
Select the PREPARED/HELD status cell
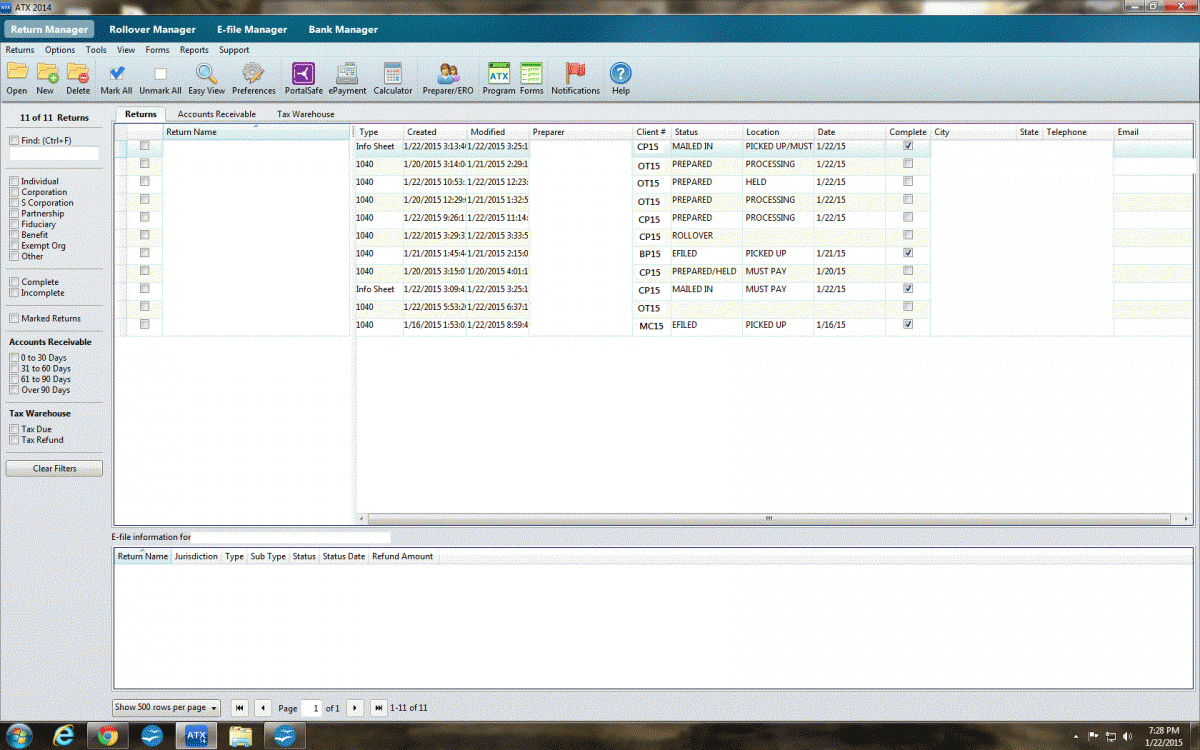[706, 271]
